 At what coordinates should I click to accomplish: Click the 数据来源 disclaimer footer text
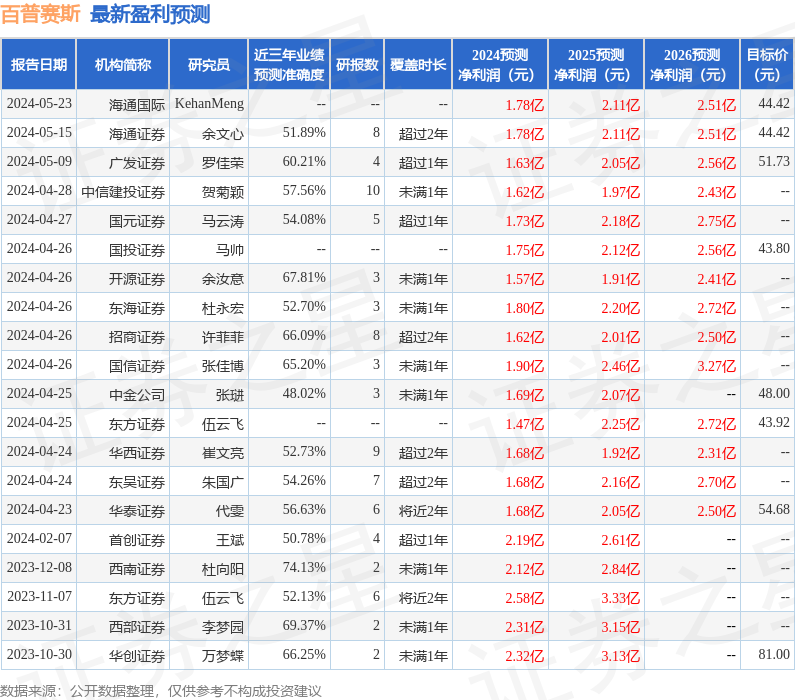click(161, 690)
